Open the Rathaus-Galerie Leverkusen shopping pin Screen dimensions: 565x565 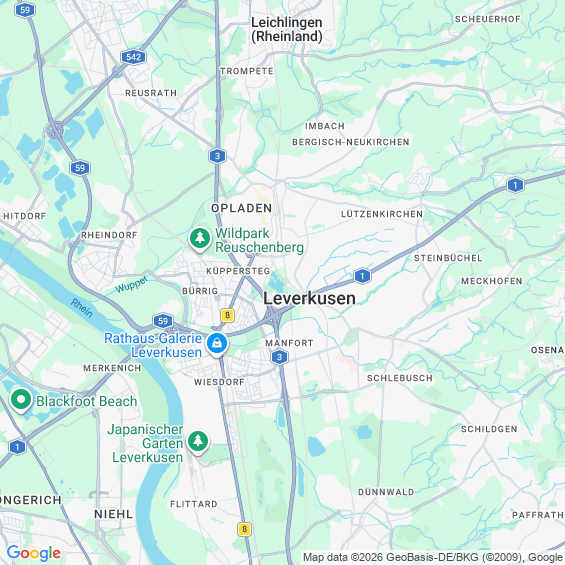(217, 344)
